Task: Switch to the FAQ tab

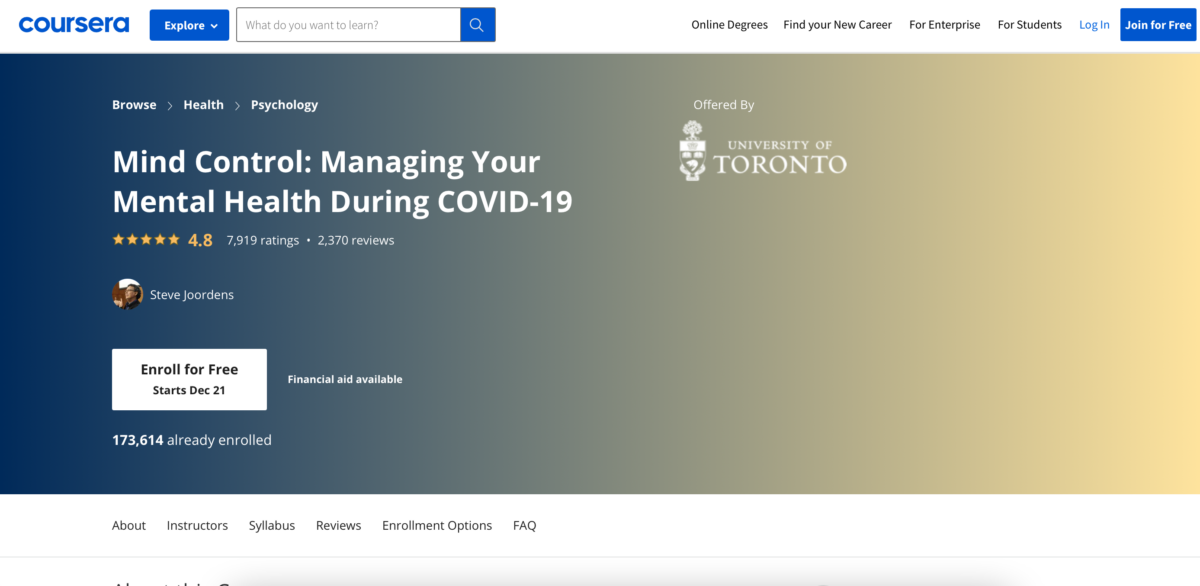Action: tap(525, 525)
